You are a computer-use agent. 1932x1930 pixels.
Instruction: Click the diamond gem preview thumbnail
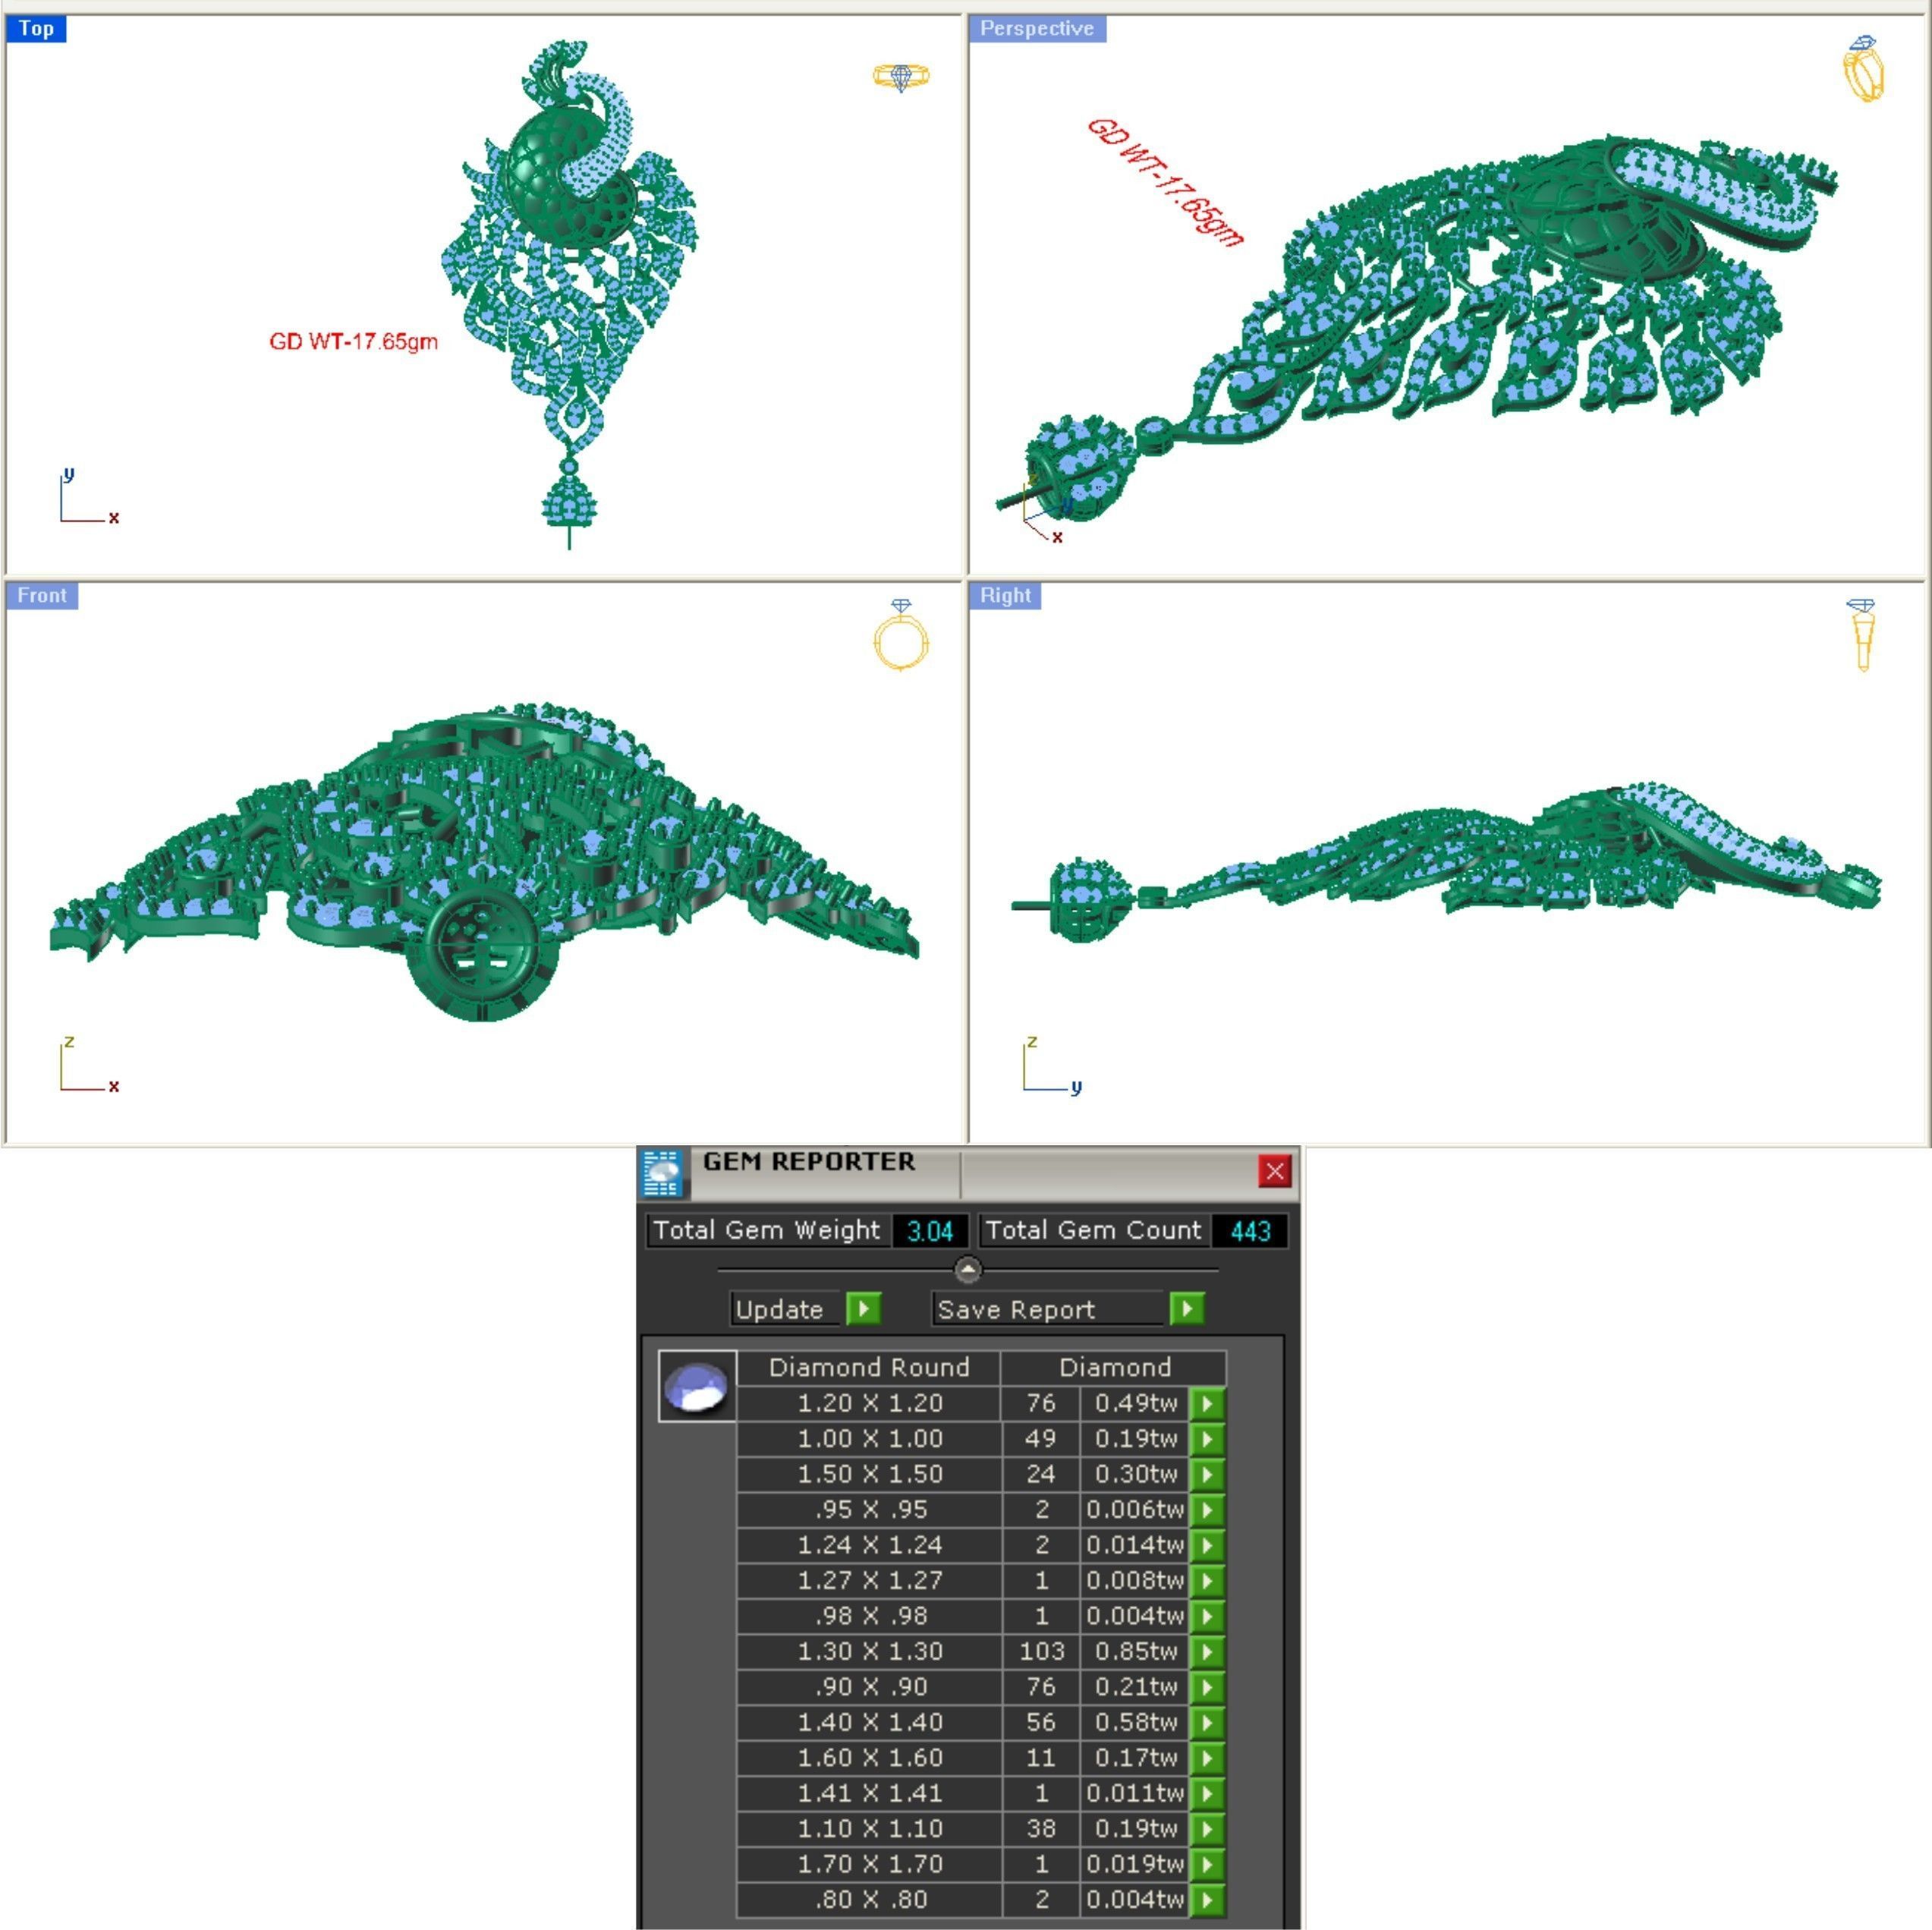697,1387
